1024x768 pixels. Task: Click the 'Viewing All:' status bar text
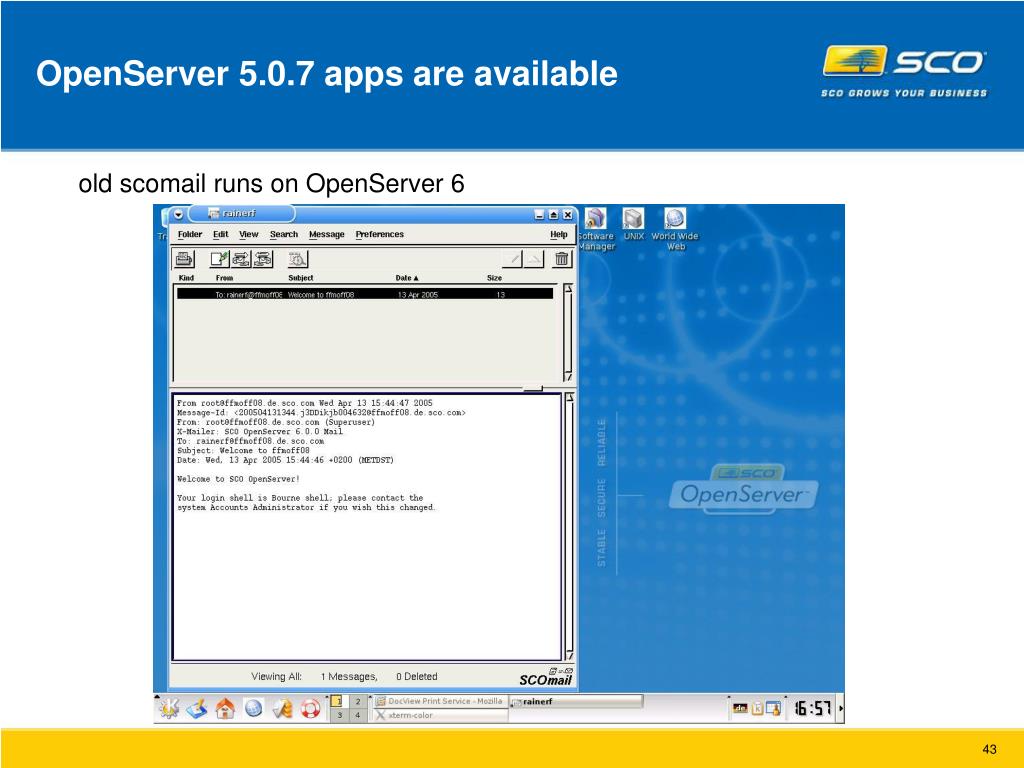click(276, 677)
